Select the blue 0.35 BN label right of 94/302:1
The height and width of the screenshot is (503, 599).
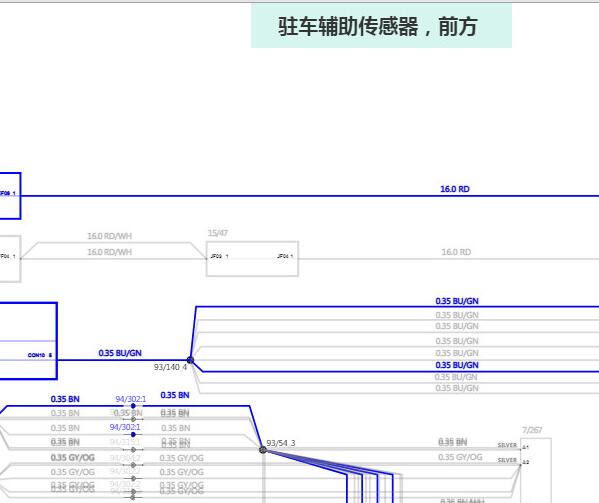tap(175, 395)
